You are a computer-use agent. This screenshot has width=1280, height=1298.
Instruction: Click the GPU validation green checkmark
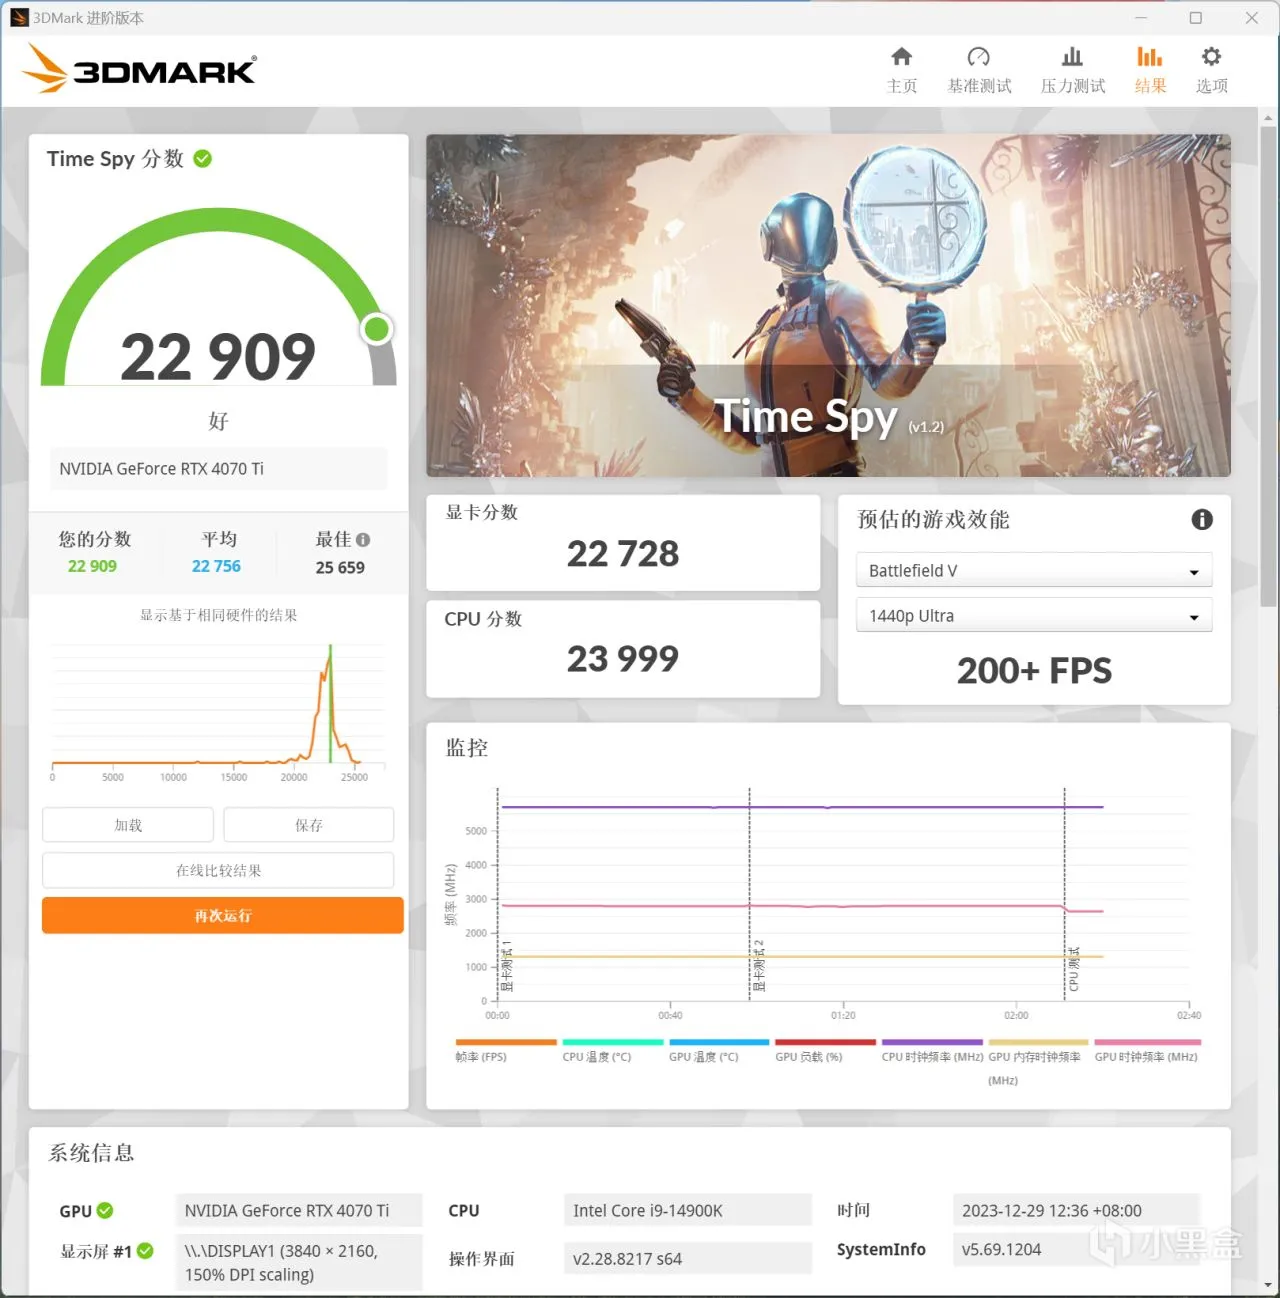point(105,1211)
